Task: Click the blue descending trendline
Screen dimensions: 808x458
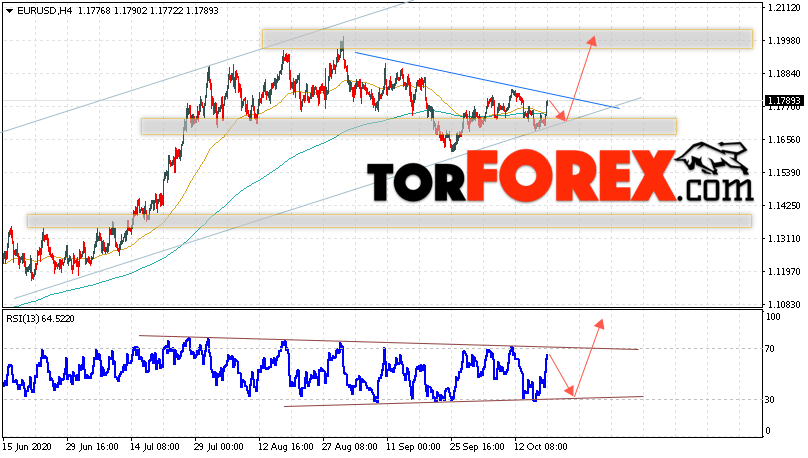Action: tap(486, 80)
